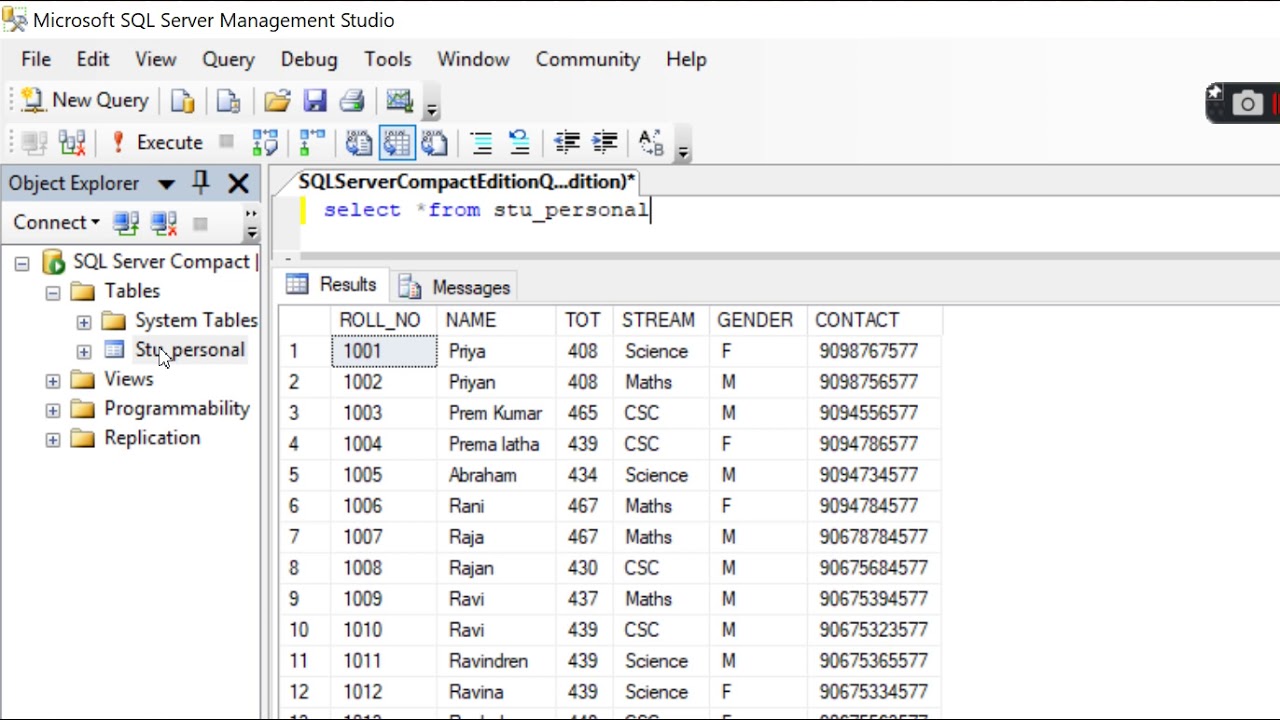Click the STREAM column header
The width and height of the screenshot is (1280, 720).
point(661,320)
